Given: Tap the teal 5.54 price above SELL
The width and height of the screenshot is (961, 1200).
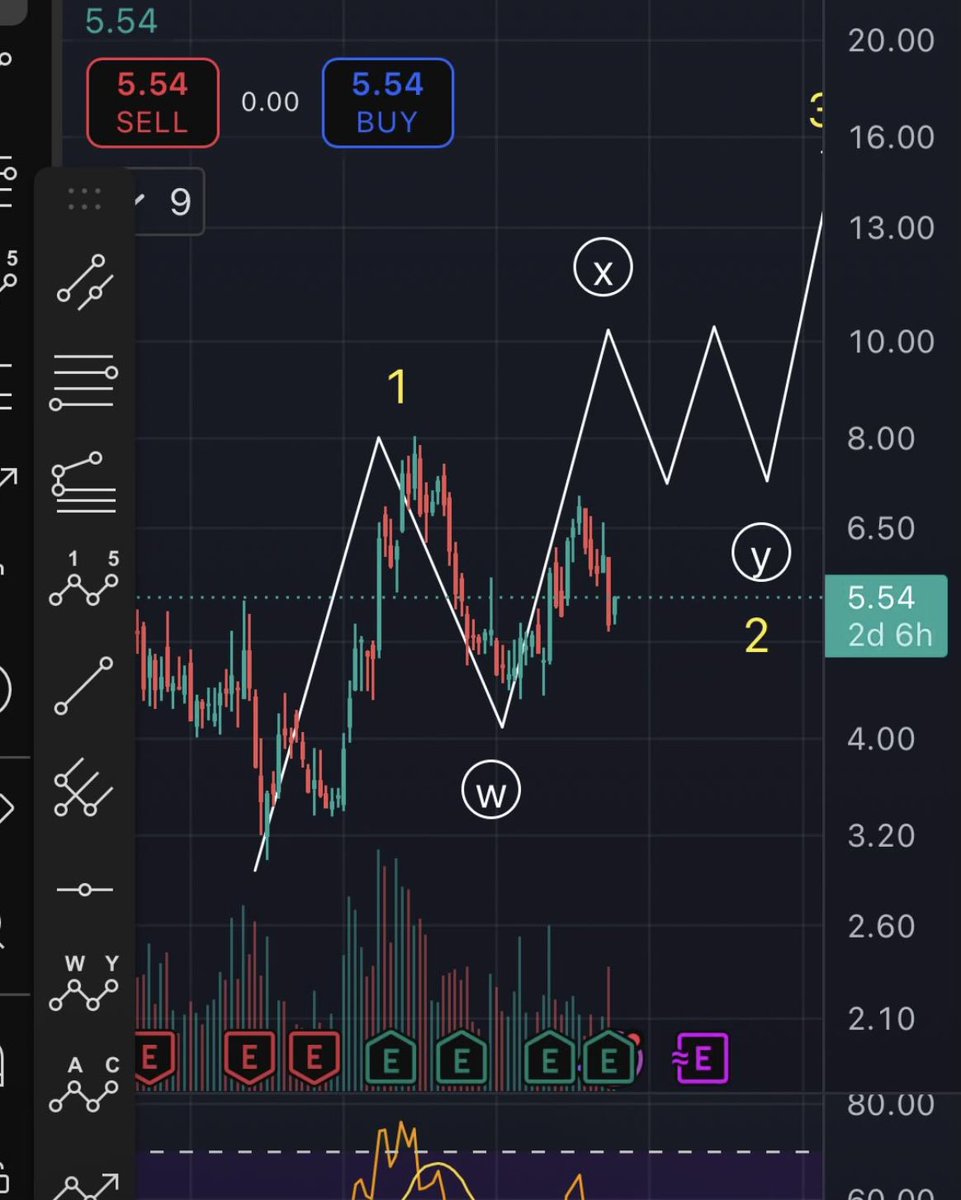Looking at the screenshot, I should pyautogui.click(x=121, y=21).
